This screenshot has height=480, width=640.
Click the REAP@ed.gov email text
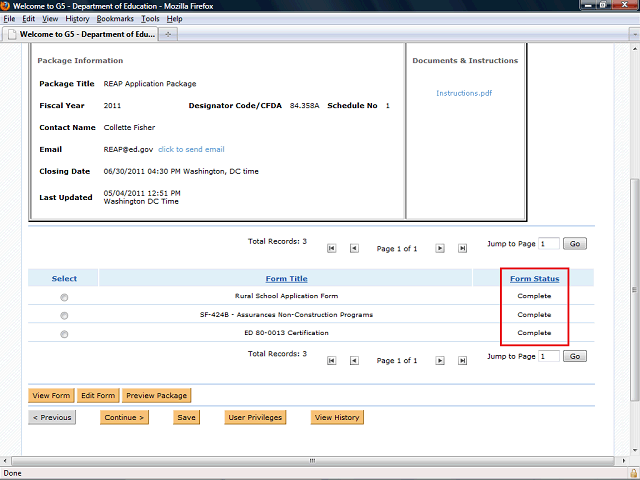coord(128,149)
